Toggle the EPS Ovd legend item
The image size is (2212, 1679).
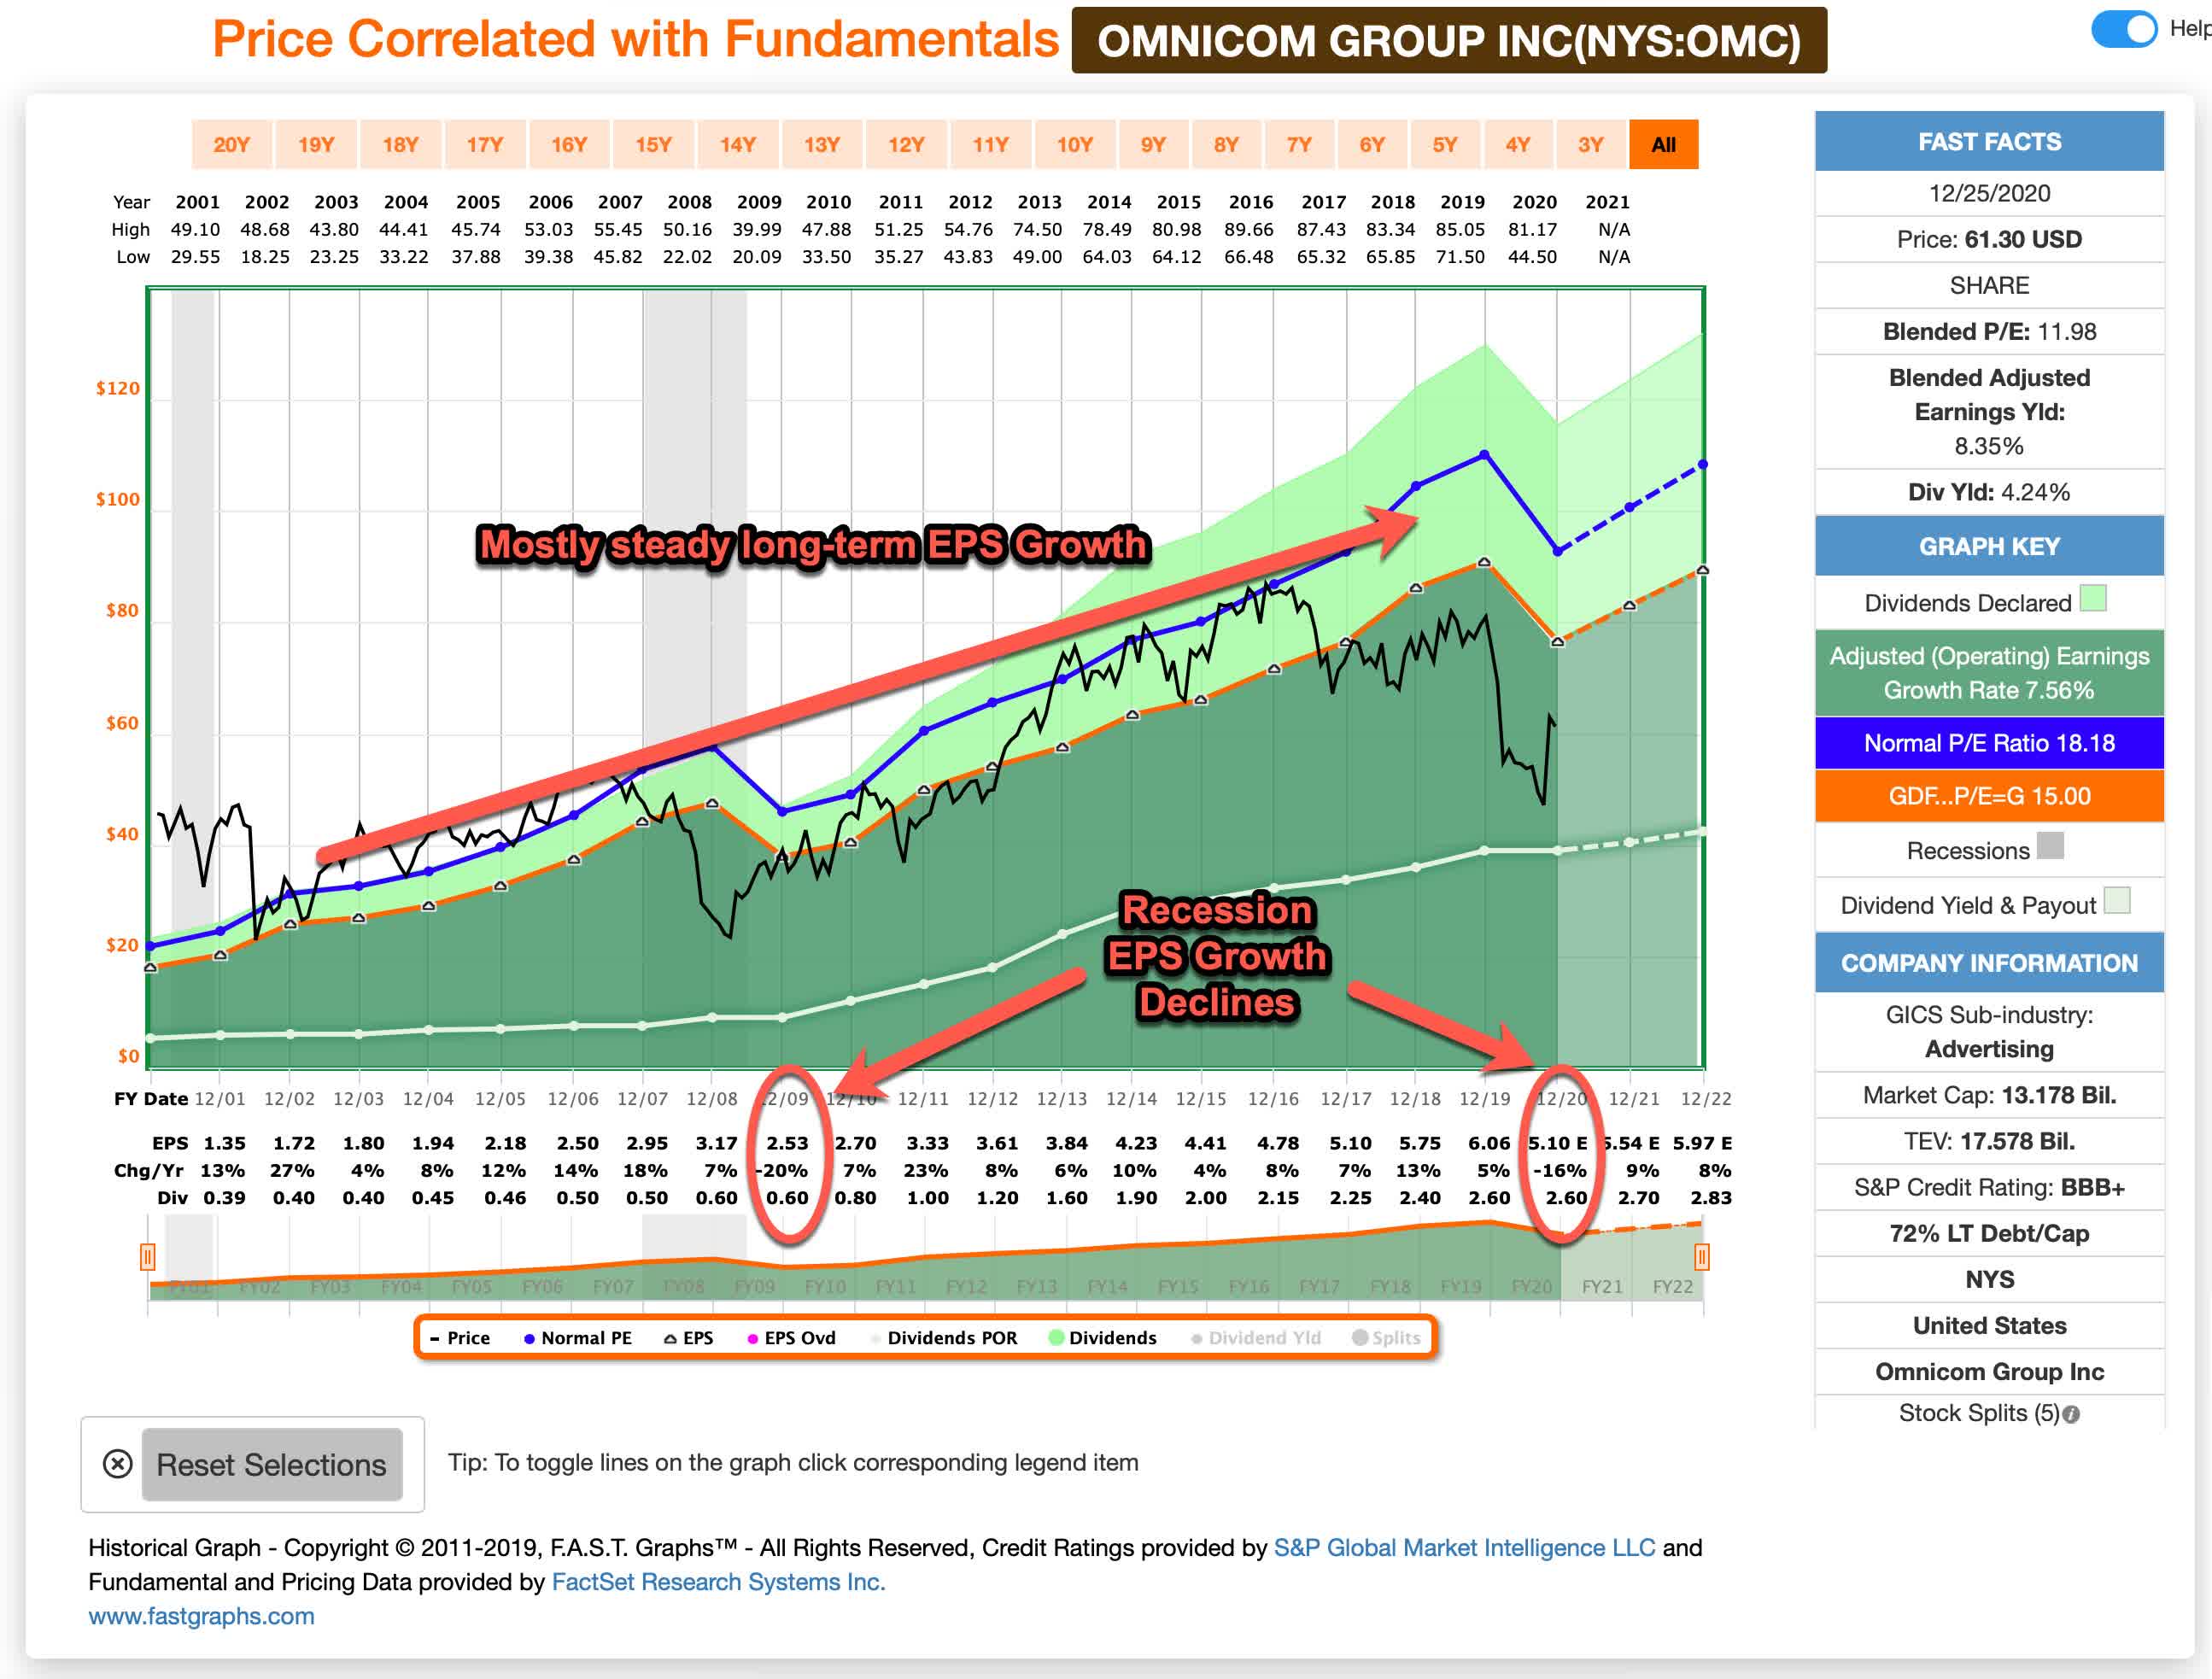792,1338
